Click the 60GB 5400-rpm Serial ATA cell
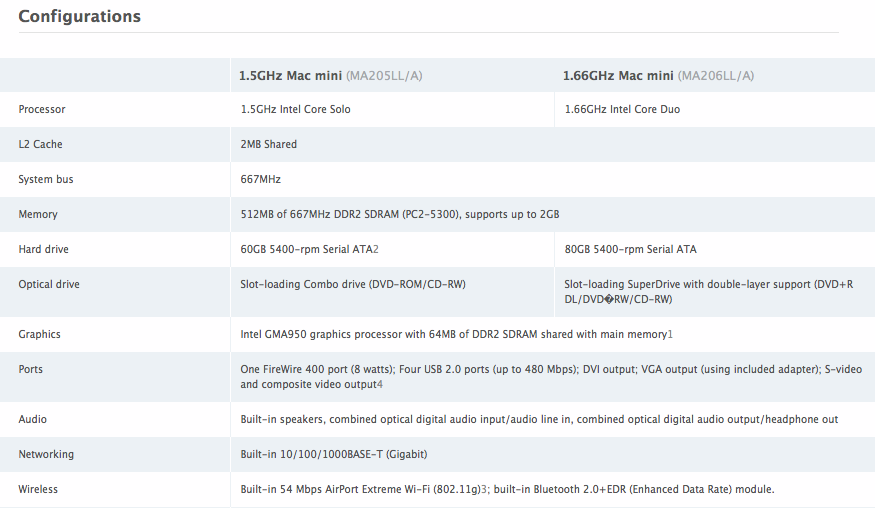The image size is (875, 508). 309,250
